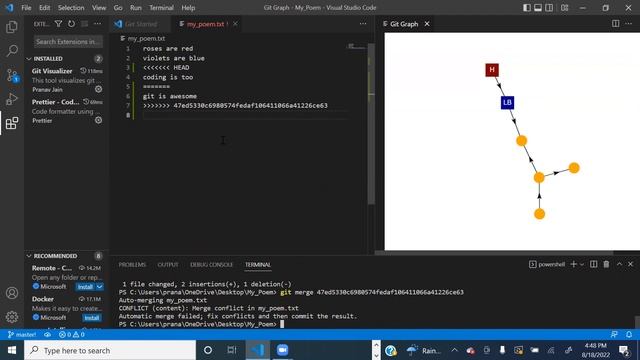The width and height of the screenshot is (640, 360).
Task: Open the Extensions view icon
Action: (x=12, y=123)
